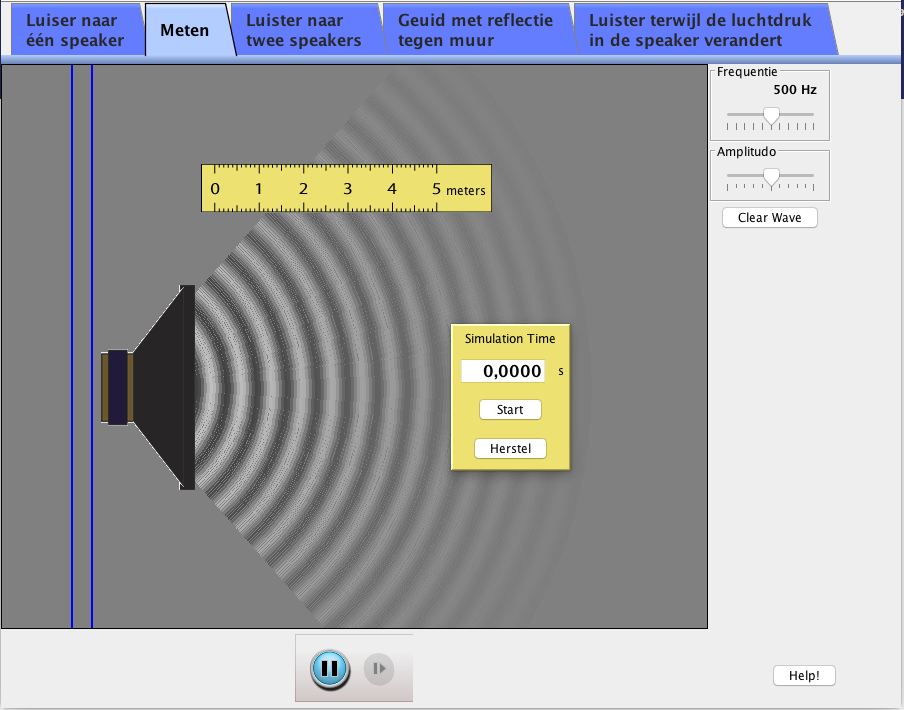Viewport: 904px width, 710px height.
Task: Click the Amplitudo slider thumb
Action: point(771,177)
